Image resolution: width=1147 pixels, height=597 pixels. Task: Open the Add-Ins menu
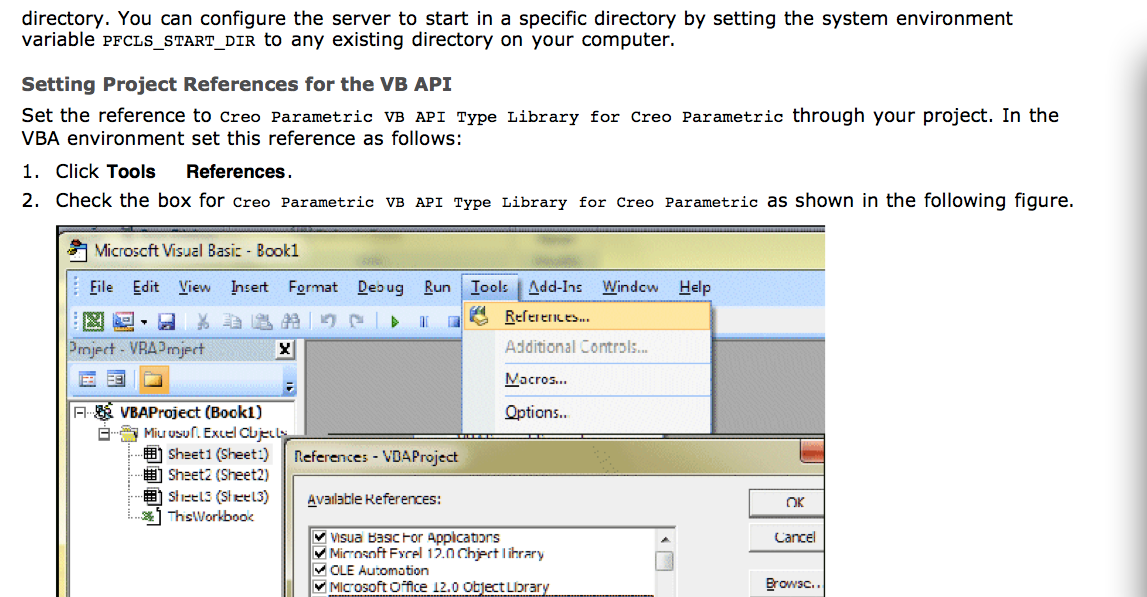click(555, 287)
